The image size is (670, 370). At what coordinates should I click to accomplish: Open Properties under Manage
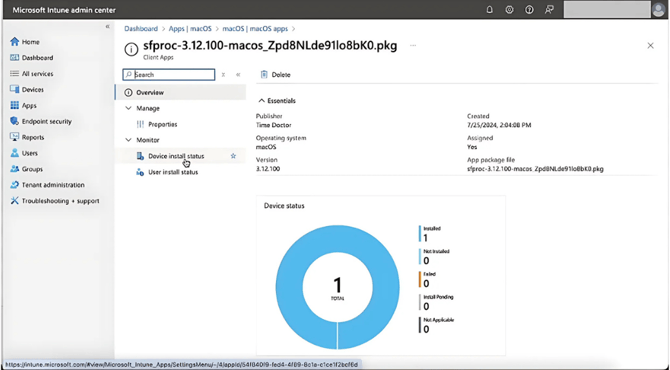pyautogui.click(x=163, y=124)
